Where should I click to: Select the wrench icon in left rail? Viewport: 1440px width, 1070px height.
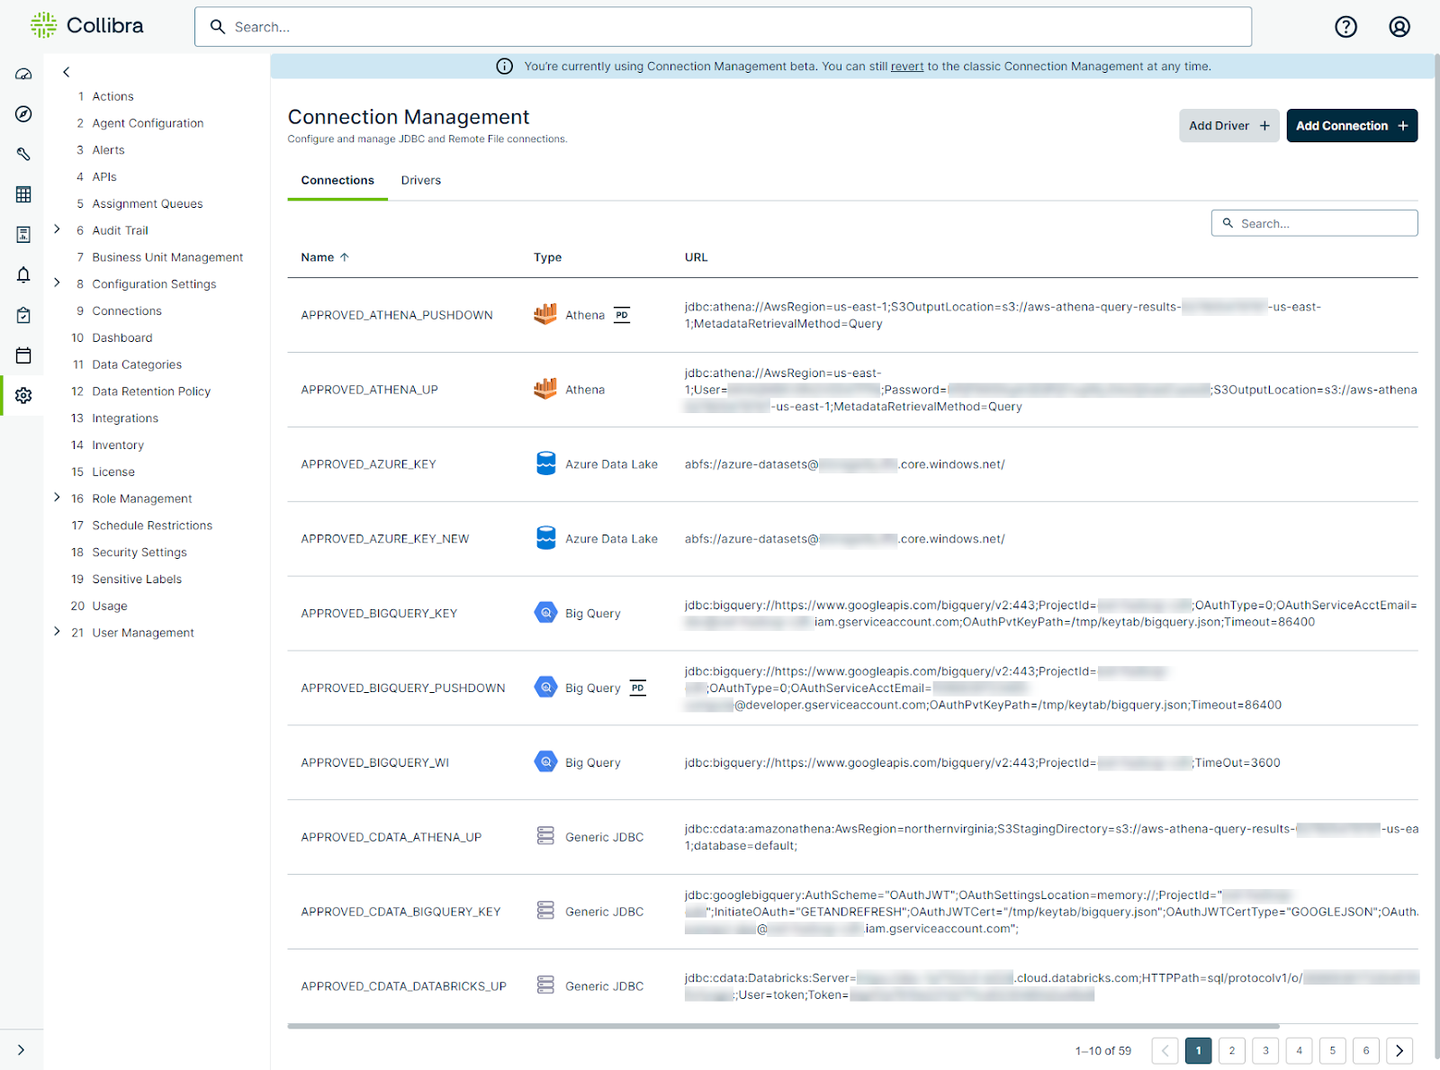tap(23, 154)
